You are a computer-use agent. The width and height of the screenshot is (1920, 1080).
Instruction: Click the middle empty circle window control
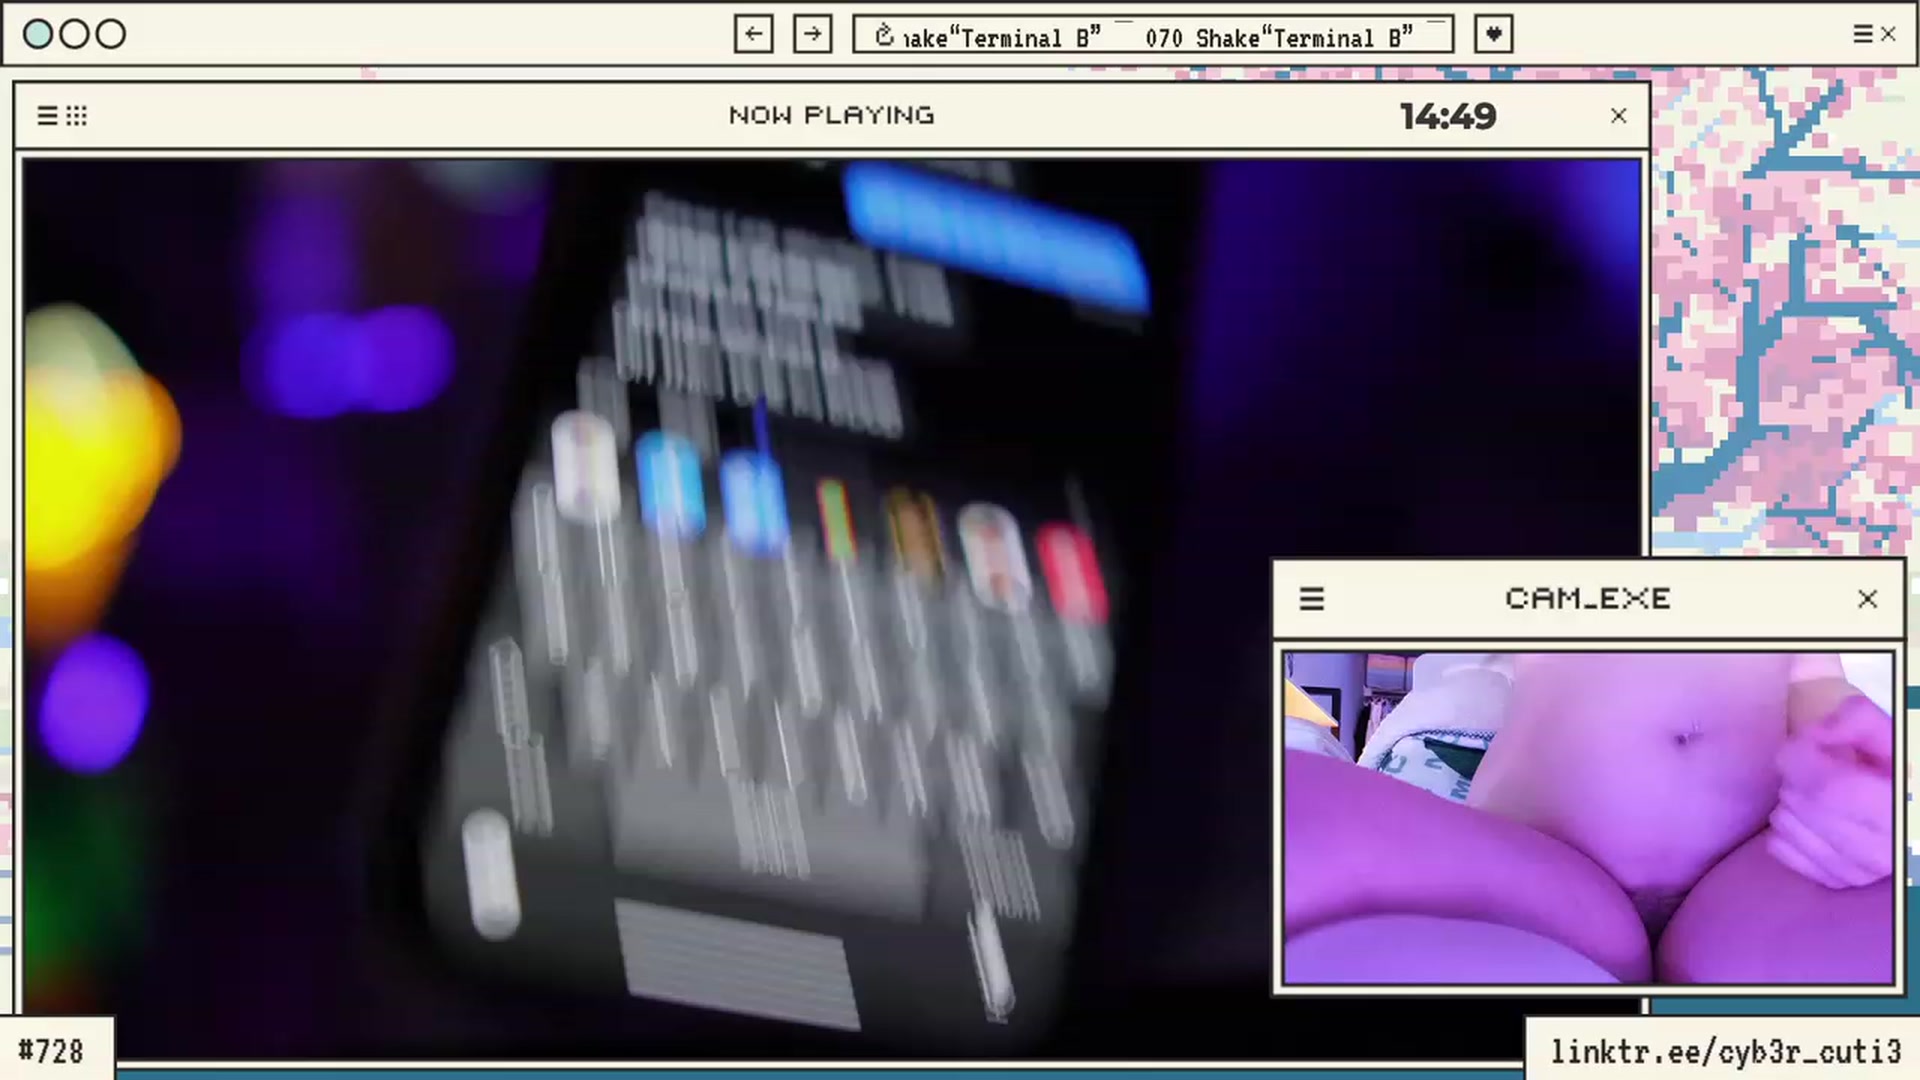pos(74,34)
